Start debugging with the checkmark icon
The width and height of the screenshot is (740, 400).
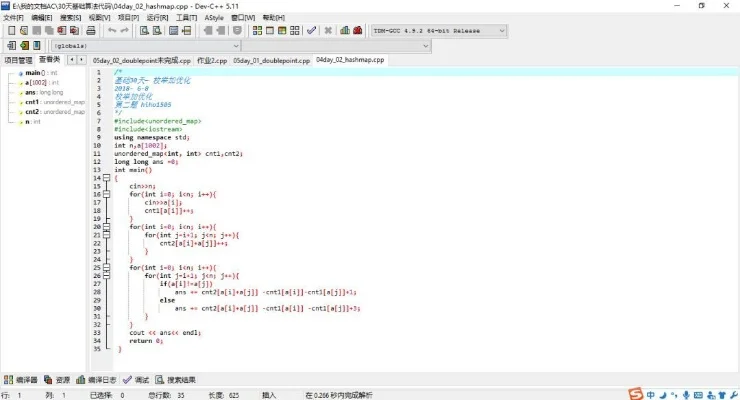pyautogui.click(x=311, y=31)
